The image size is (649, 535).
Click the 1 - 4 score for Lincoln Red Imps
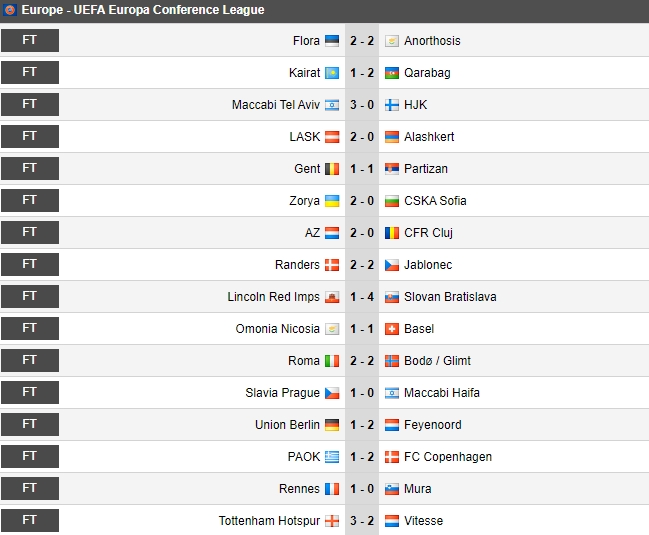tap(362, 297)
